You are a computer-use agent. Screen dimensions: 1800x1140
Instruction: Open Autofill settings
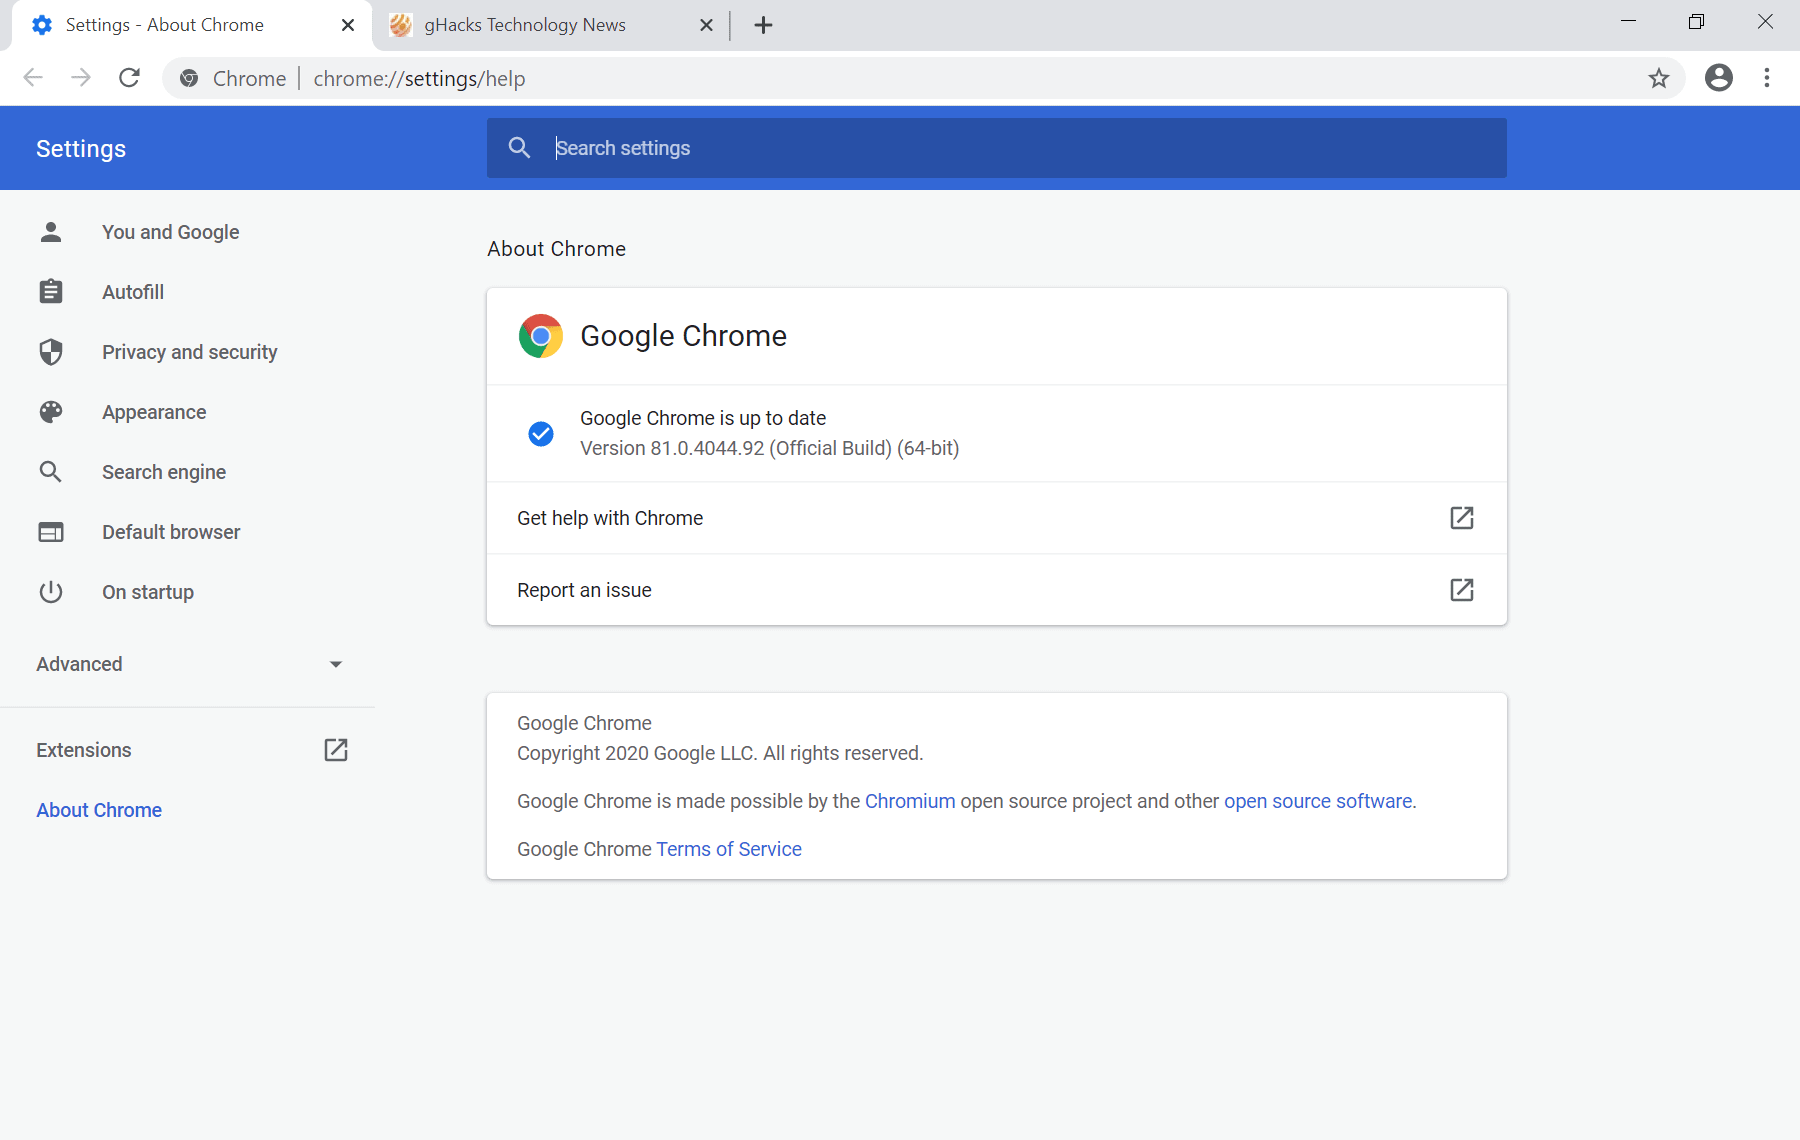(133, 292)
